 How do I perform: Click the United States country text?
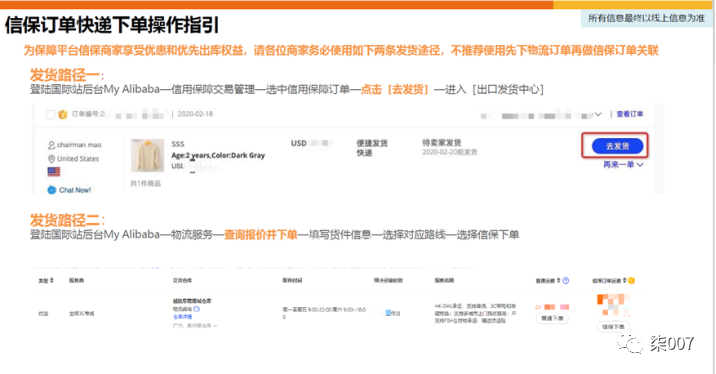point(78,159)
